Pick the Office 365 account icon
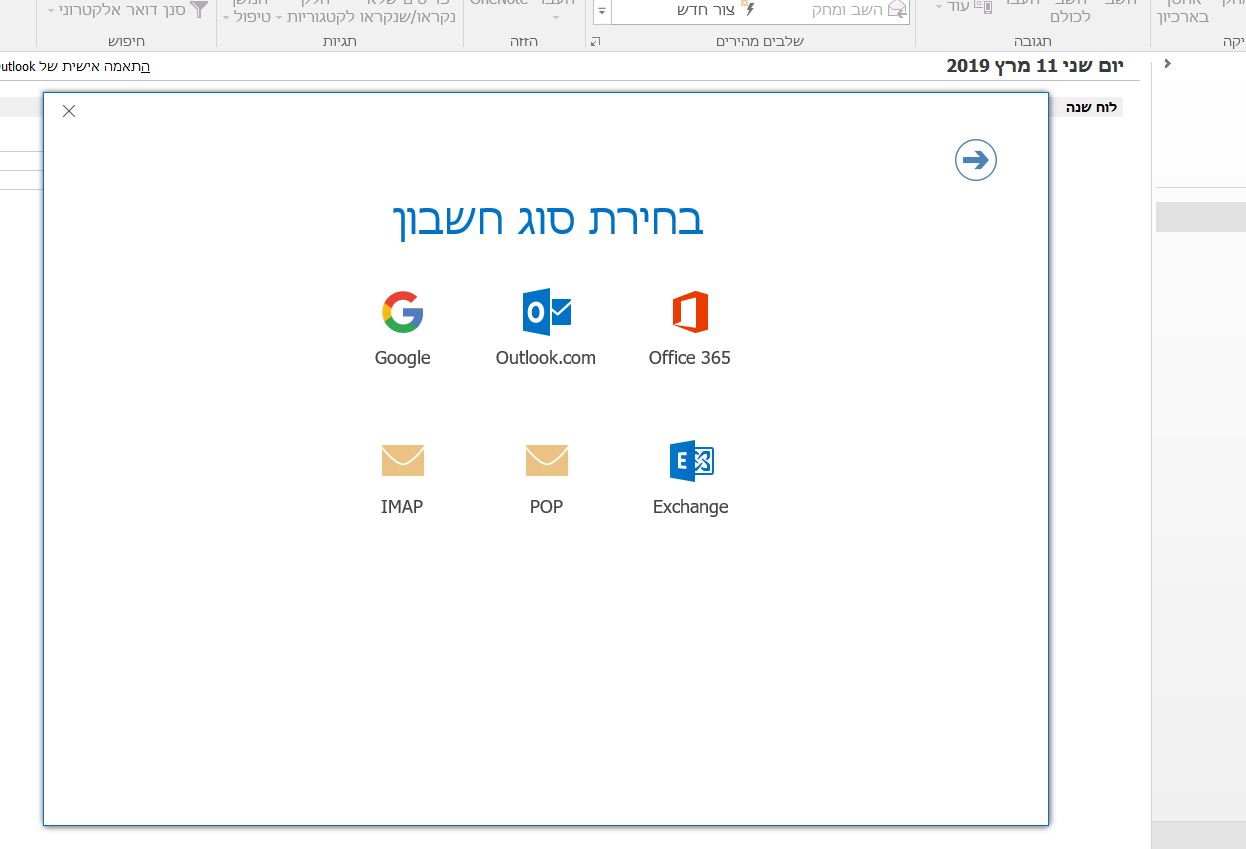The height and width of the screenshot is (849, 1246). 690,312
